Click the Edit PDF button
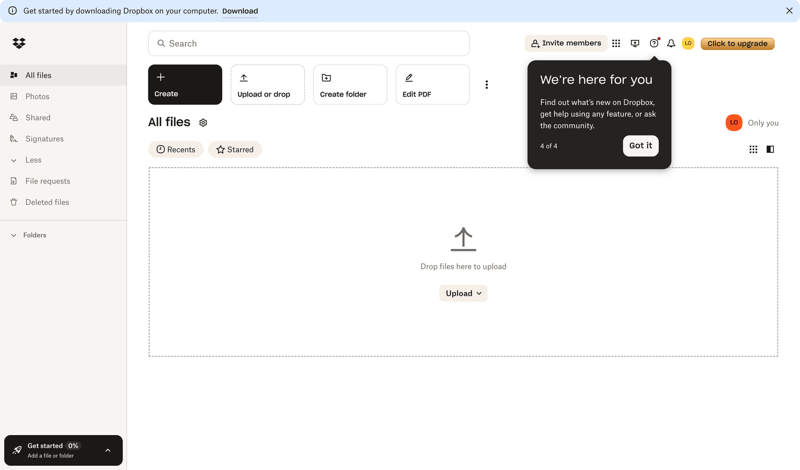Screen dimensions: 800x470 [x=433, y=85]
